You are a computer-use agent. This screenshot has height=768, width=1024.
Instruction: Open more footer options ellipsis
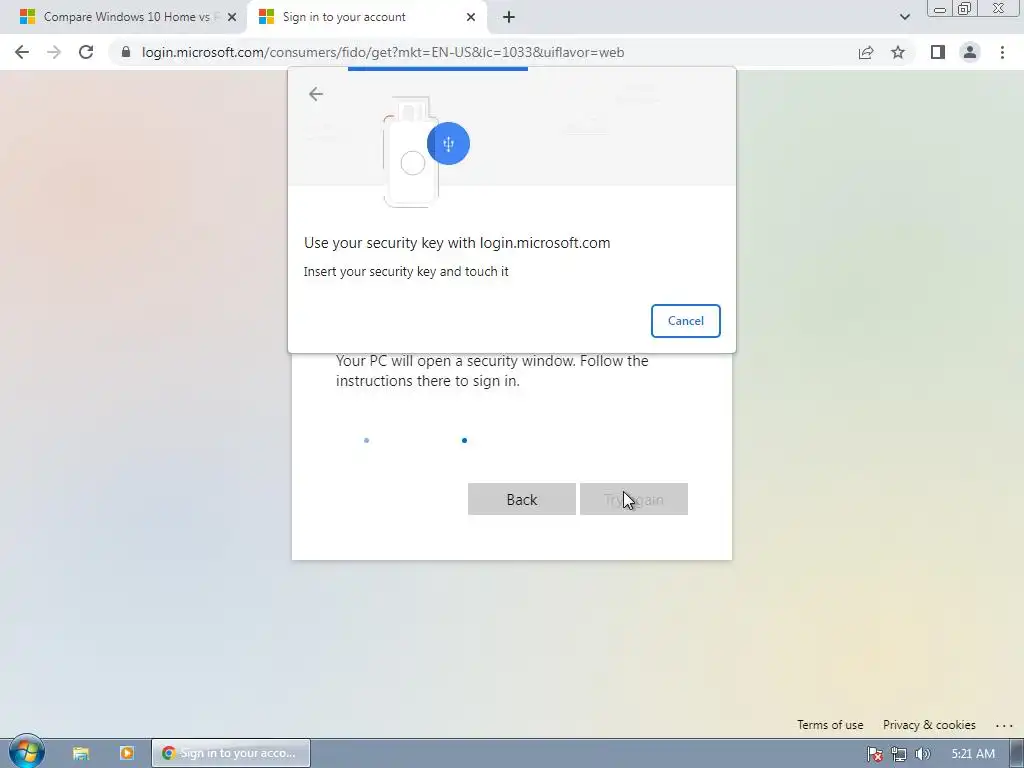tap(1004, 726)
